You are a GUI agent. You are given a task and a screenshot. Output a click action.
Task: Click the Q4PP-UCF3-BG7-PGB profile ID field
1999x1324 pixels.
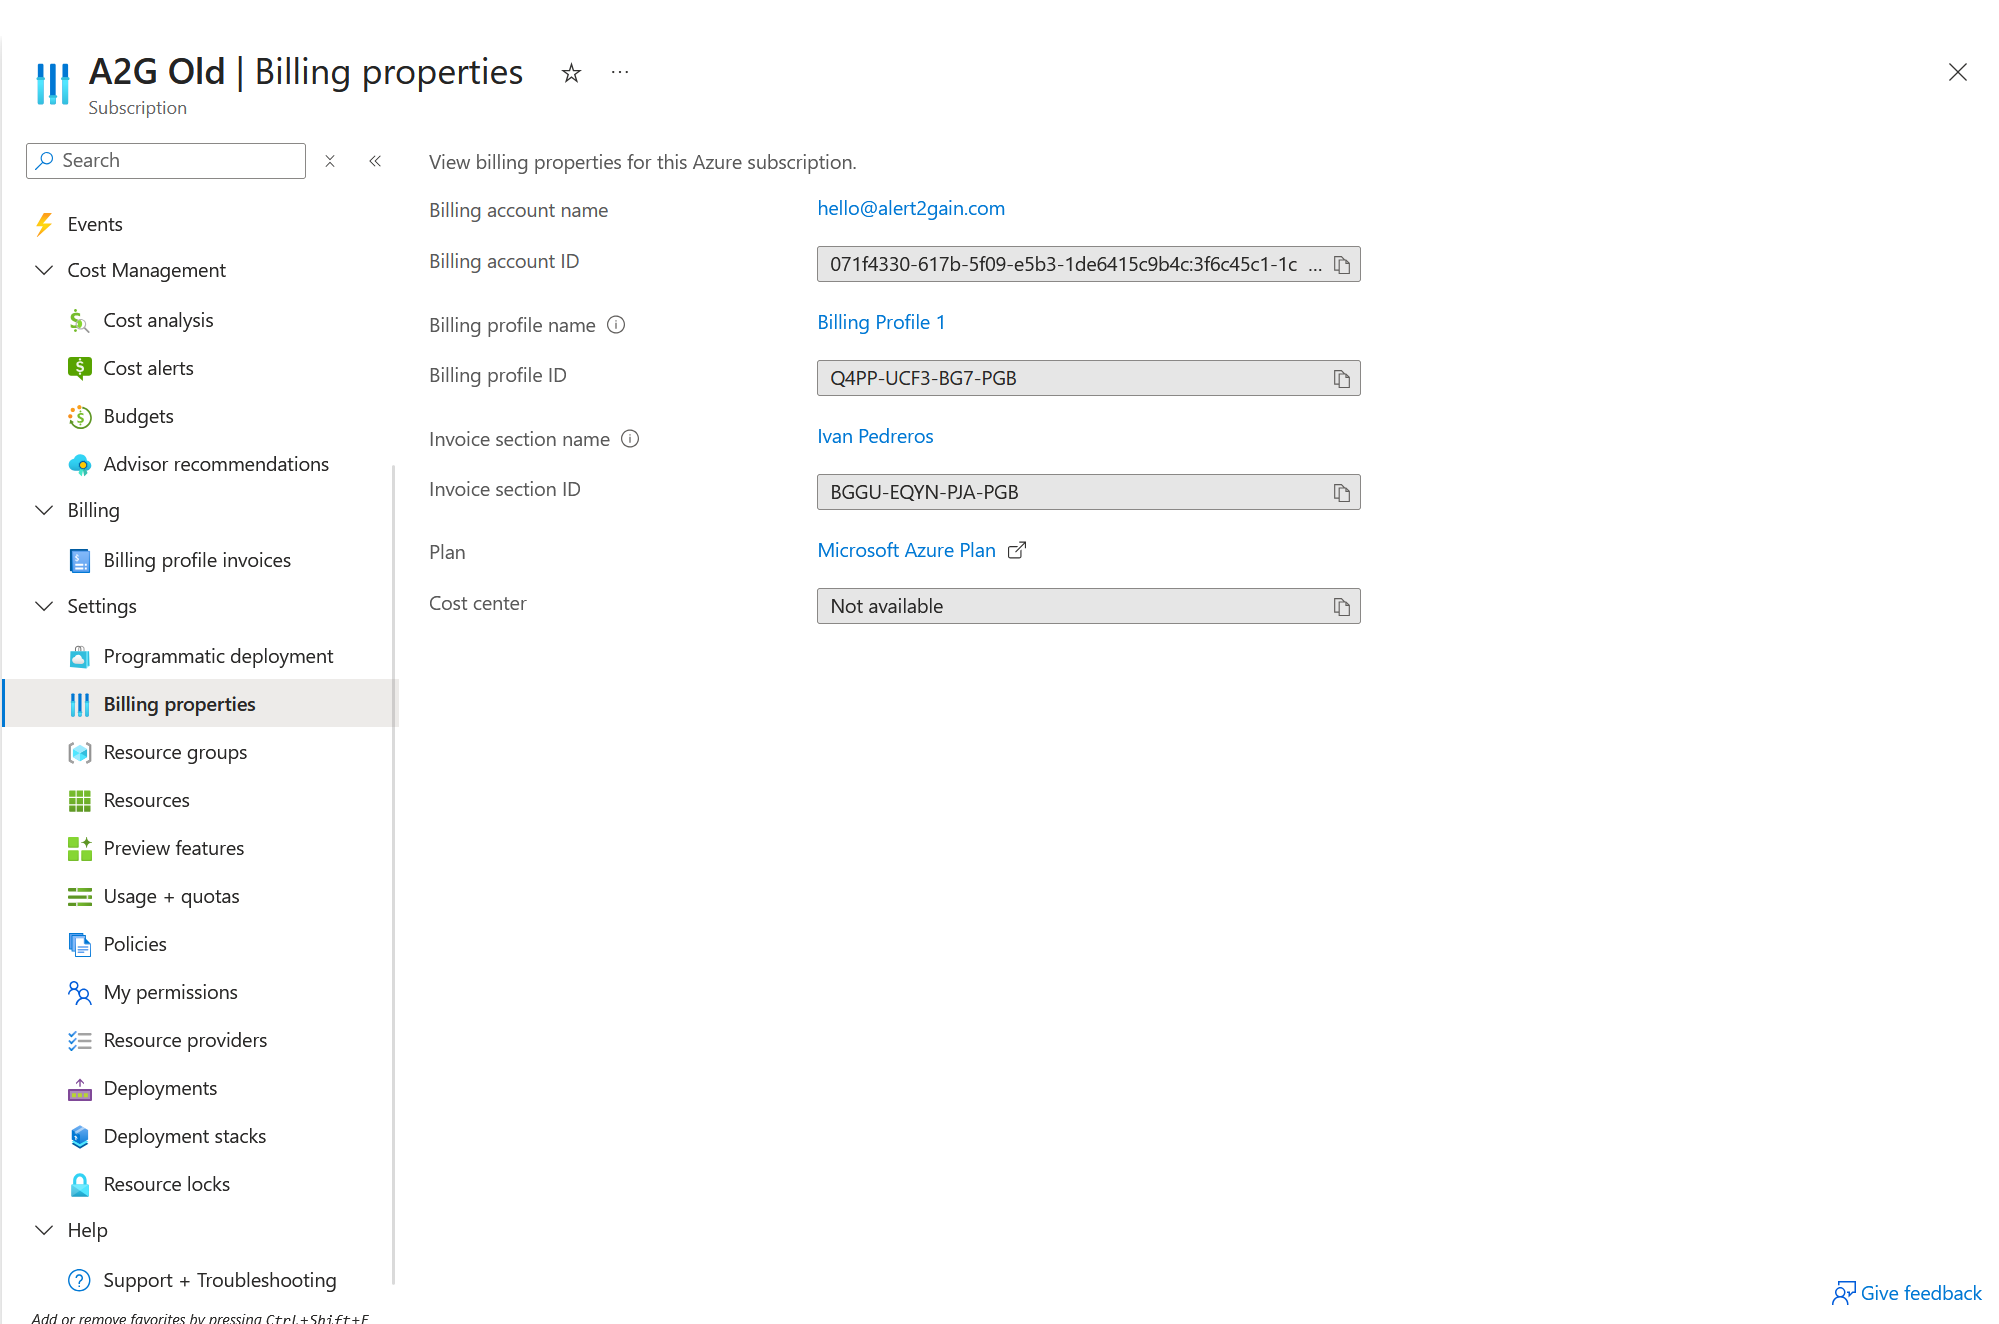[1088, 378]
